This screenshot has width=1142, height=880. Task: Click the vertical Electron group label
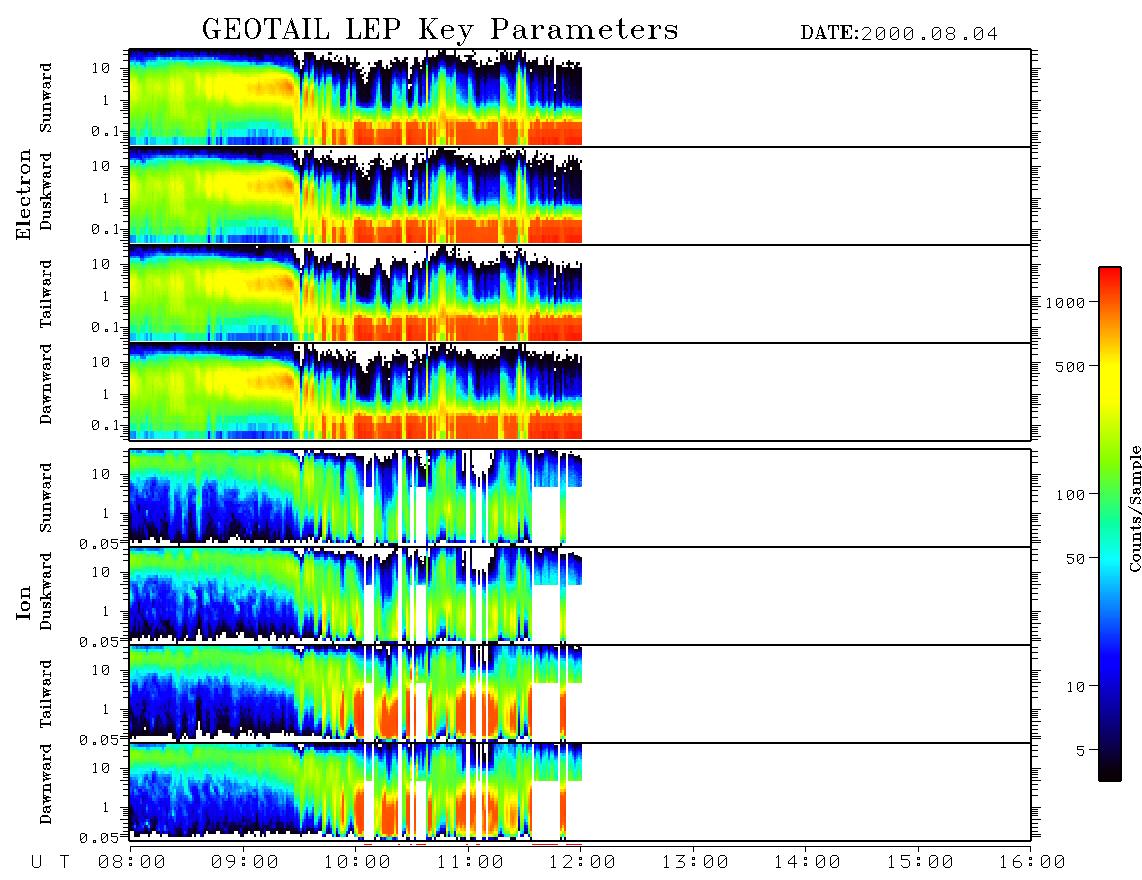point(23,194)
